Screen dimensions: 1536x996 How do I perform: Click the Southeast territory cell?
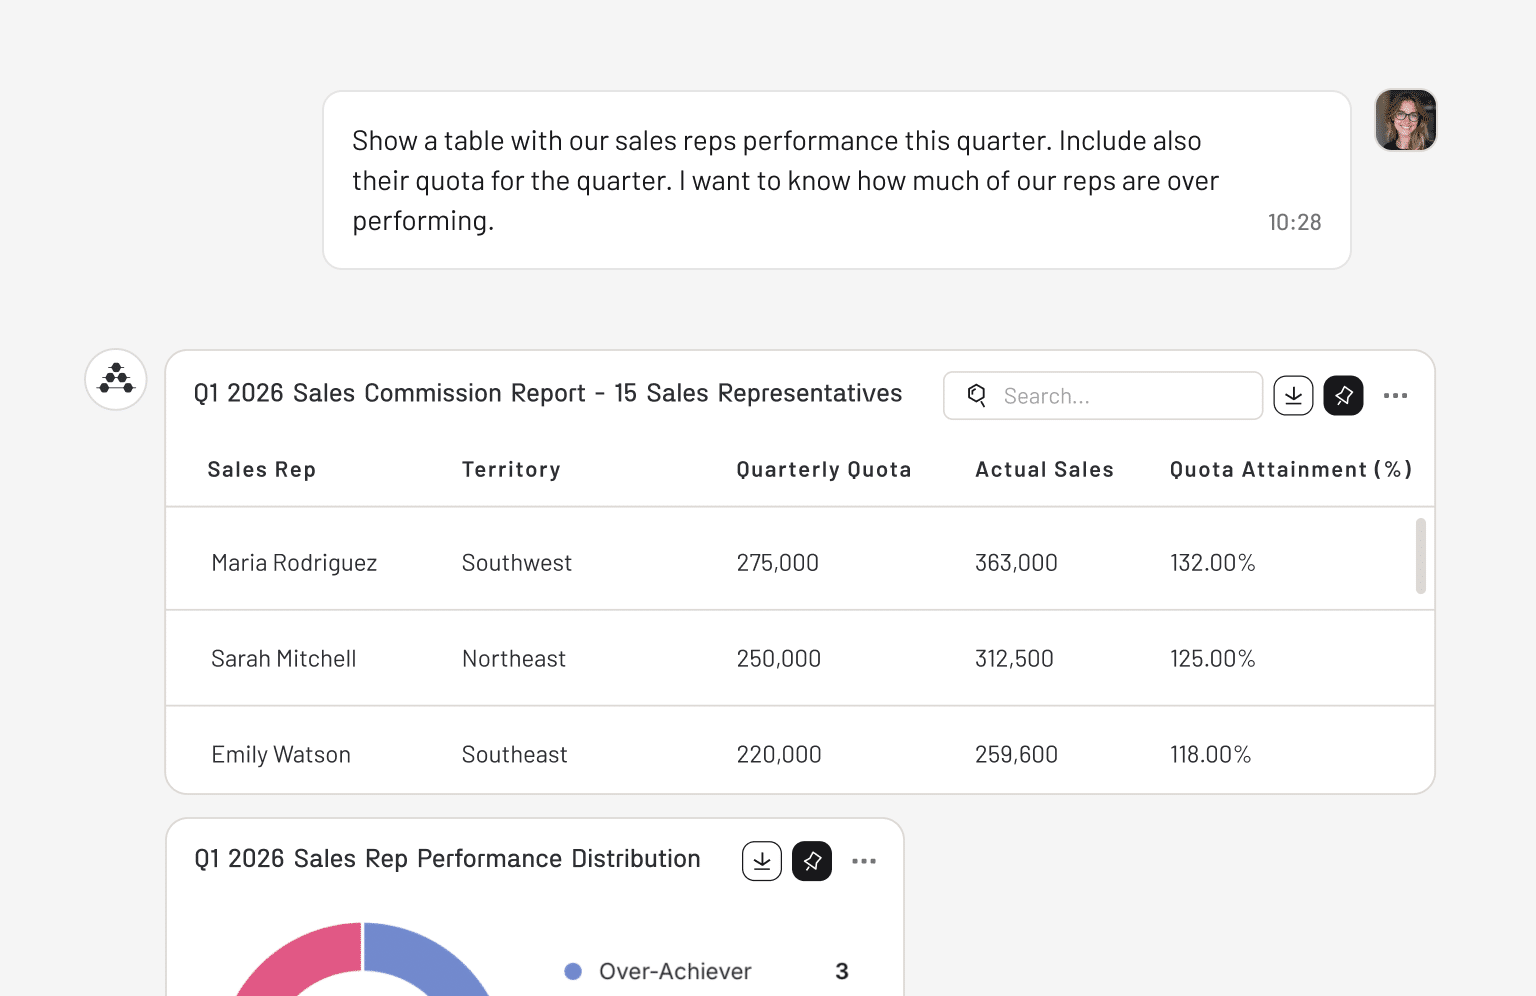coord(515,755)
